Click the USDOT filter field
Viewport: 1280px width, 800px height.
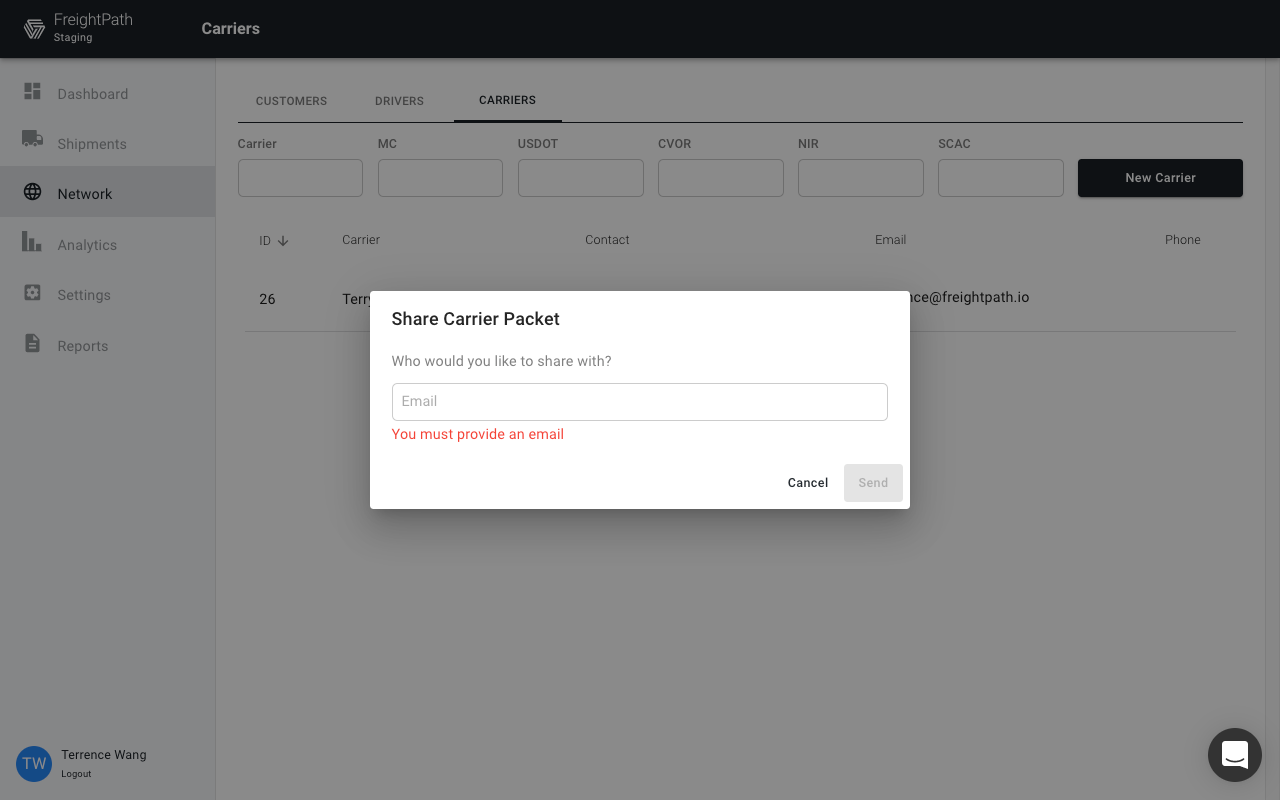click(x=580, y=178)
